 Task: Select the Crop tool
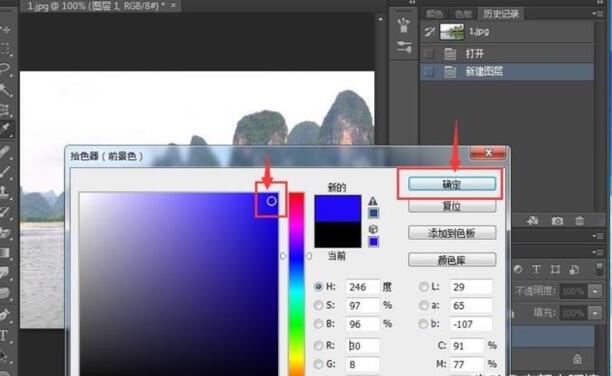[x=5, y=110]
